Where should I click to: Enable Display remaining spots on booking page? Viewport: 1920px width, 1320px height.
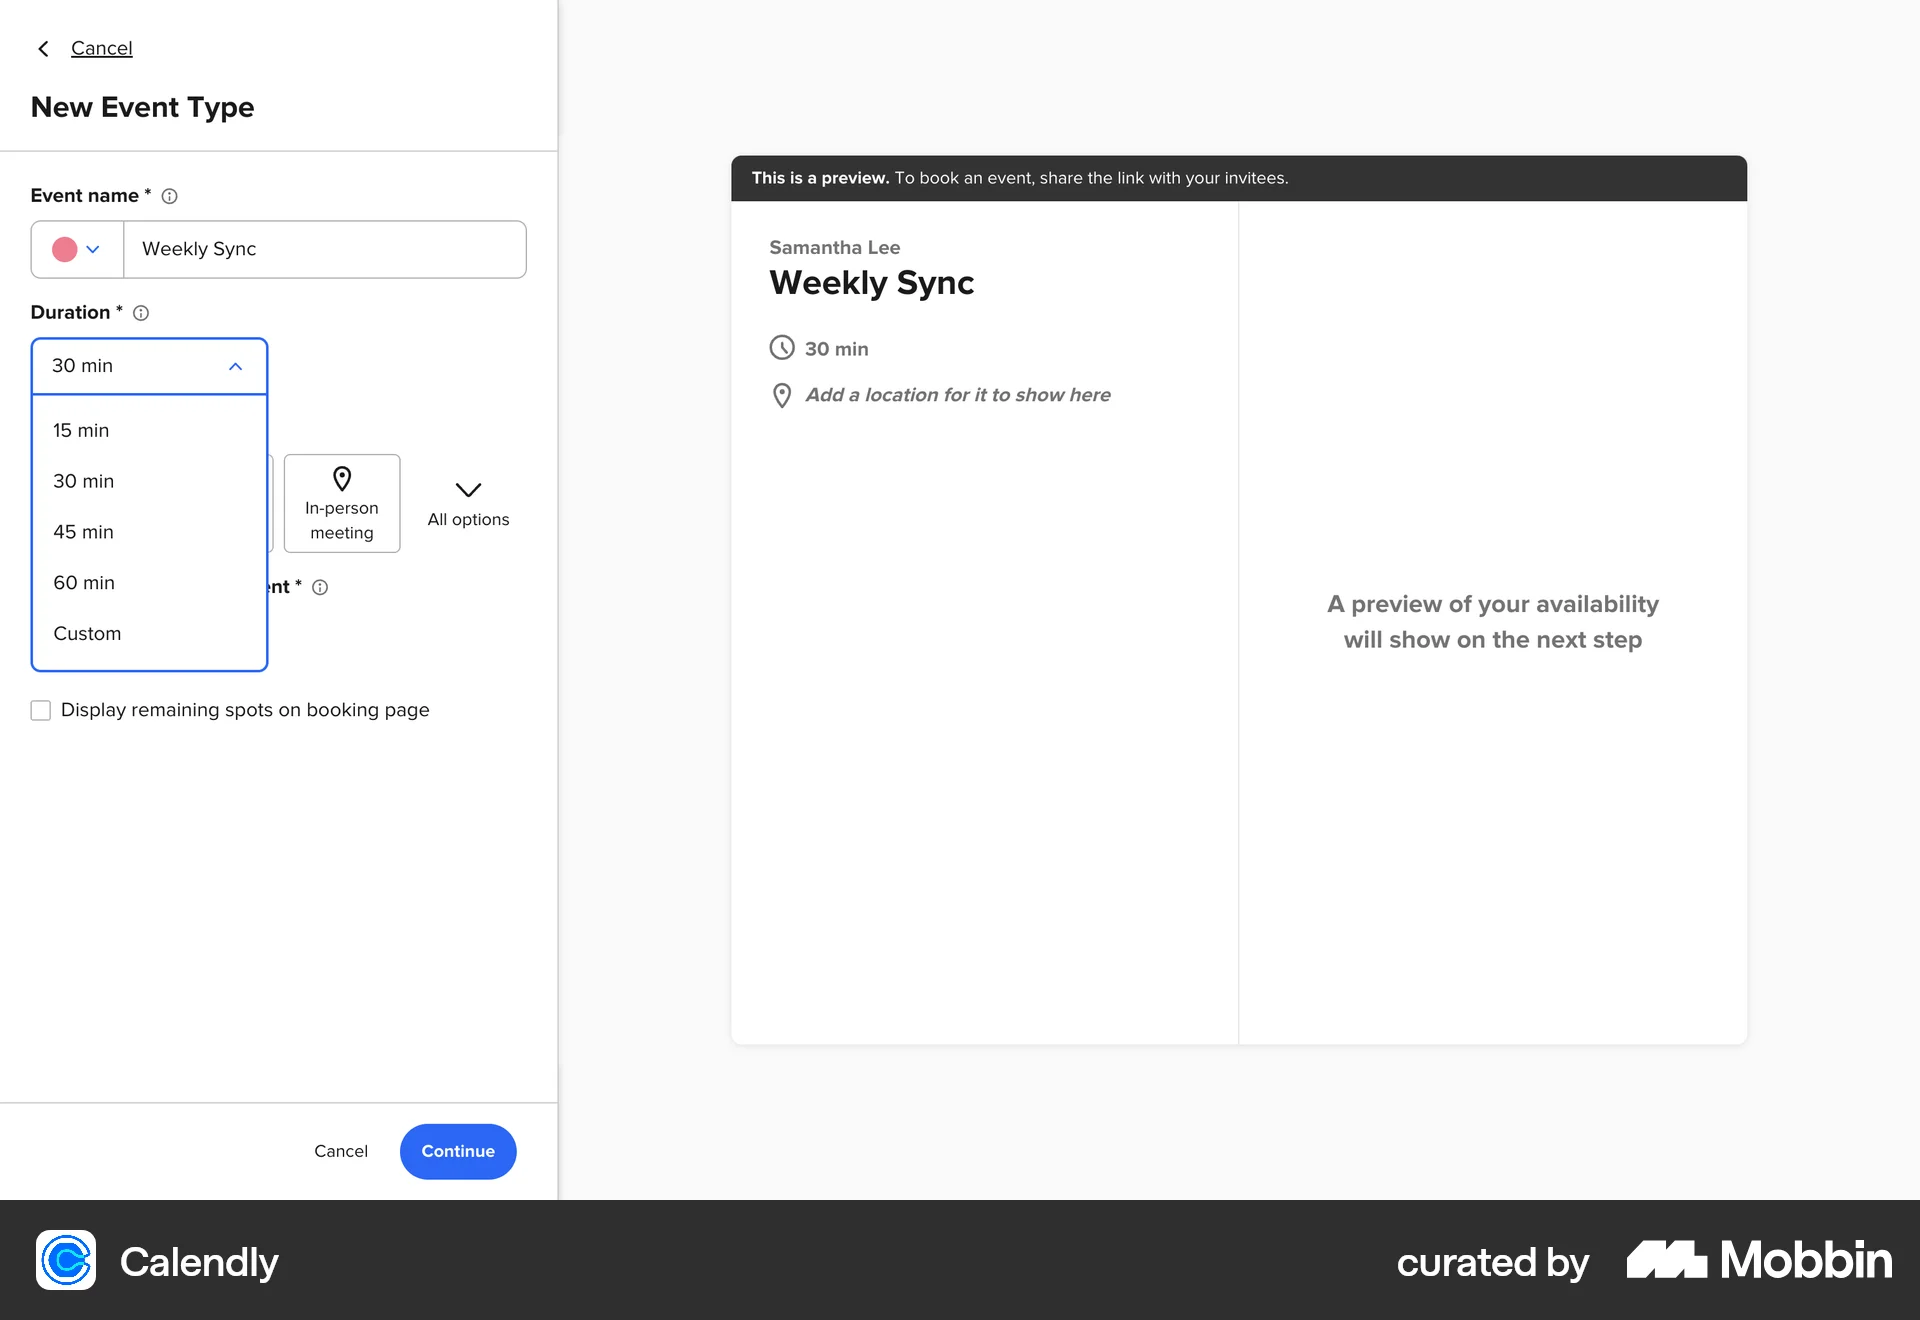pyautogui.click(x=40, y=710)
